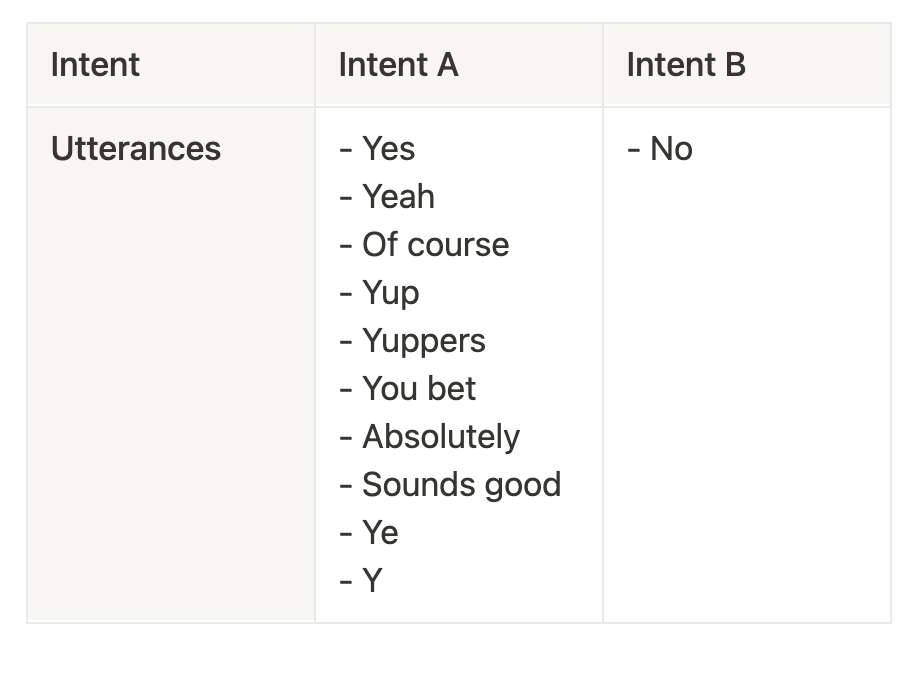Viewport: 914px width, 676px height.
Task: Click the line separating header row from Utterances row
Action: (x=458, y=106)
